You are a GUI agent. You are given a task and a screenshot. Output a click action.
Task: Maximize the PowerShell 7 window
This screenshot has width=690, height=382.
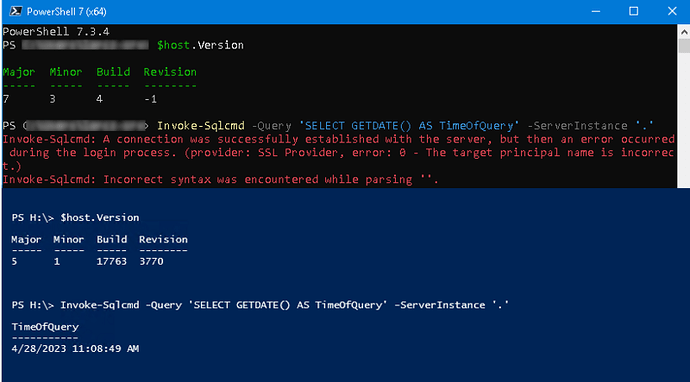634,11
